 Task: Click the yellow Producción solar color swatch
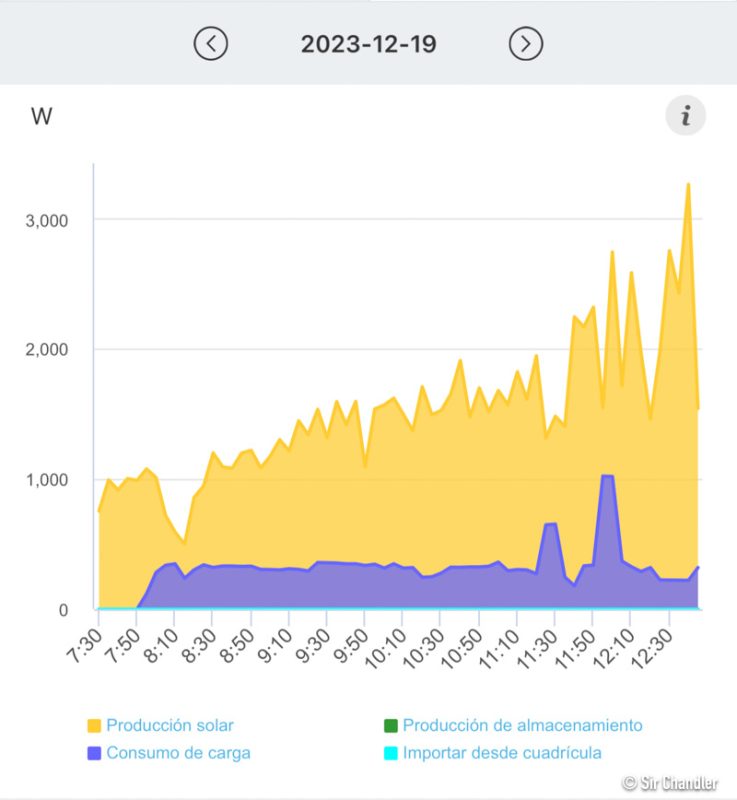click(x=95, y=725)
